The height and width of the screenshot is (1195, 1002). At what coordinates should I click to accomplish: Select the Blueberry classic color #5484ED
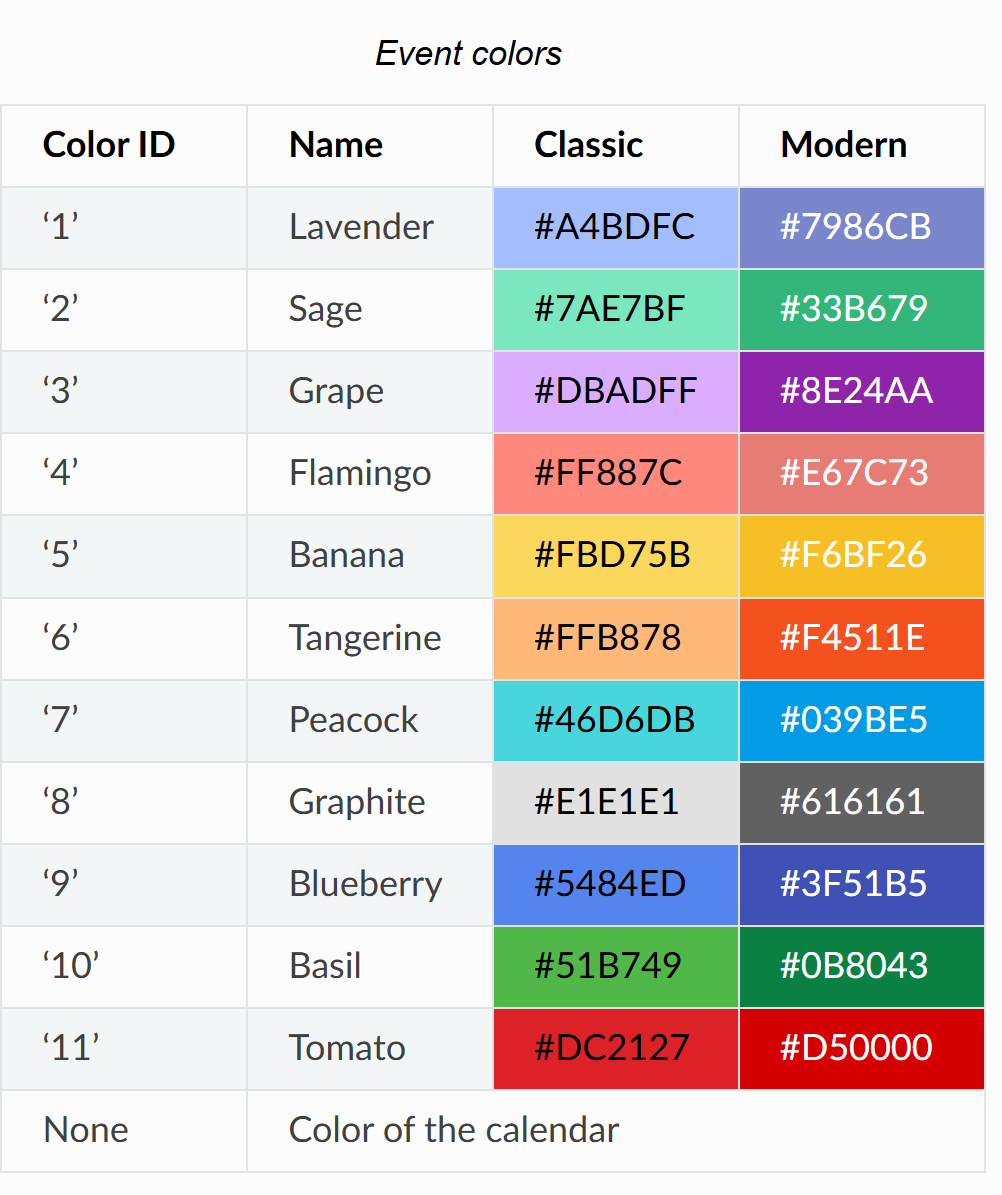point(615,884)
